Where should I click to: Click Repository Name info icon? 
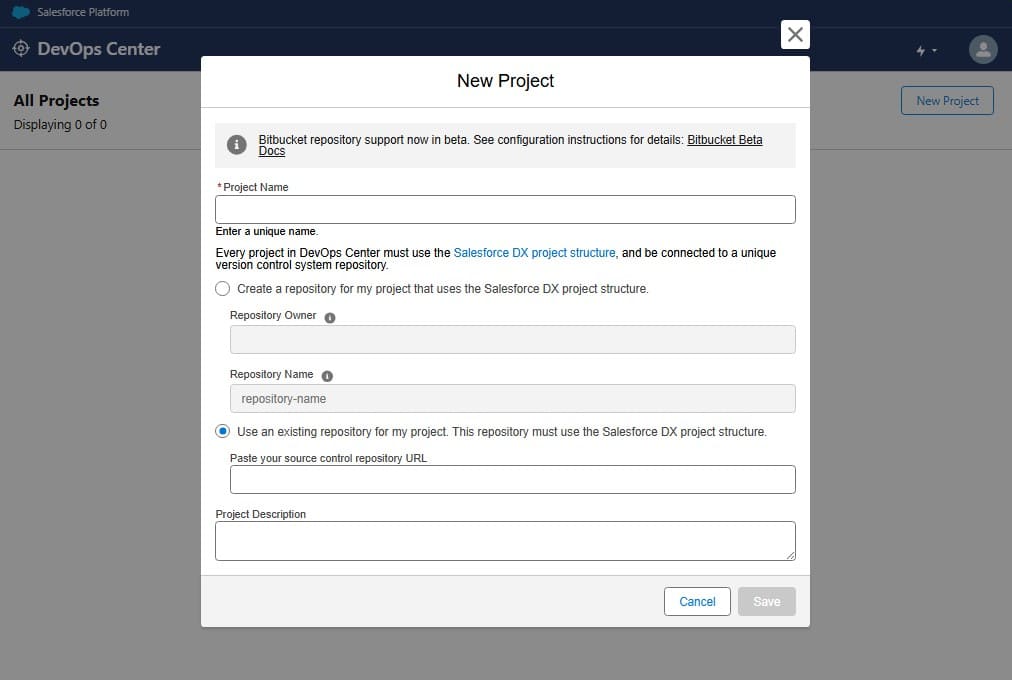327,376
